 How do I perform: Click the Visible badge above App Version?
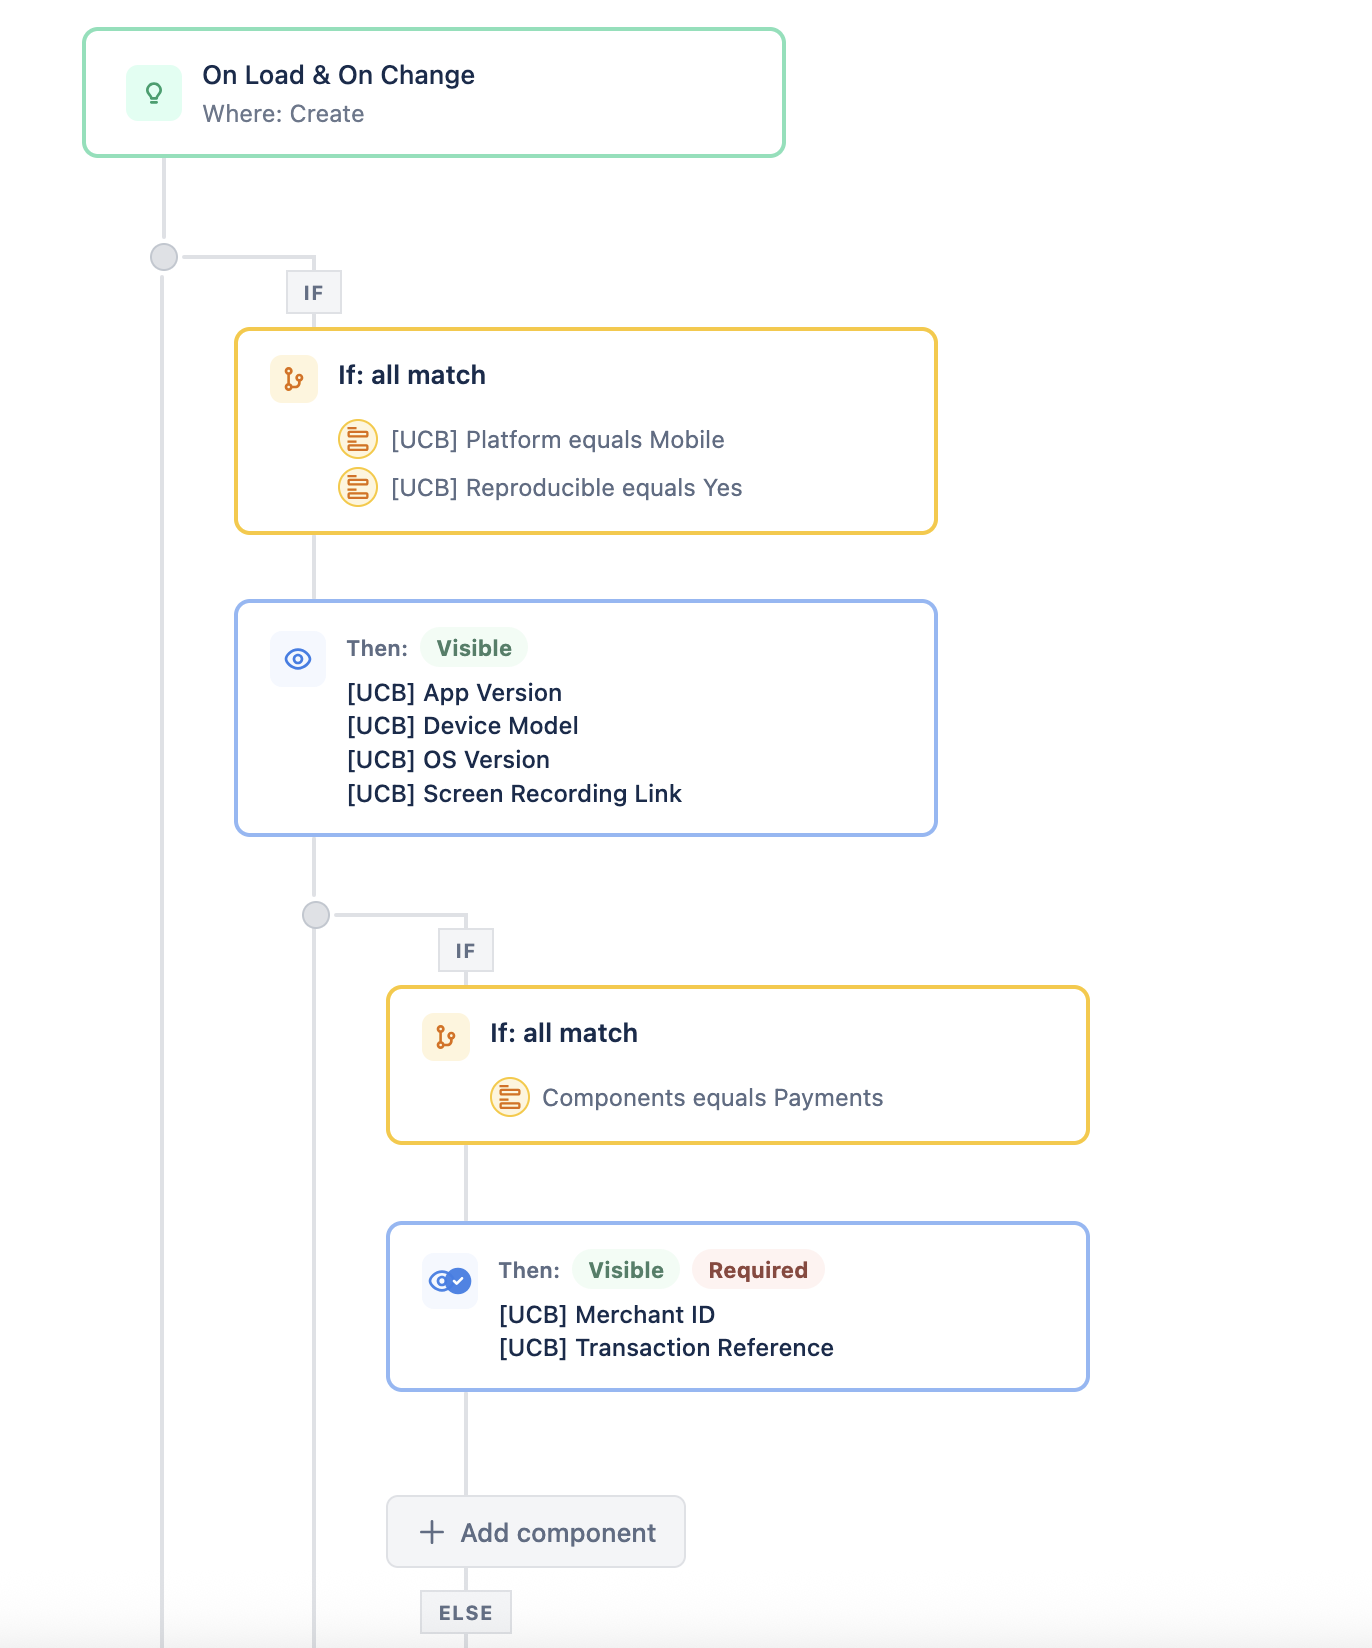pos(474,648)
